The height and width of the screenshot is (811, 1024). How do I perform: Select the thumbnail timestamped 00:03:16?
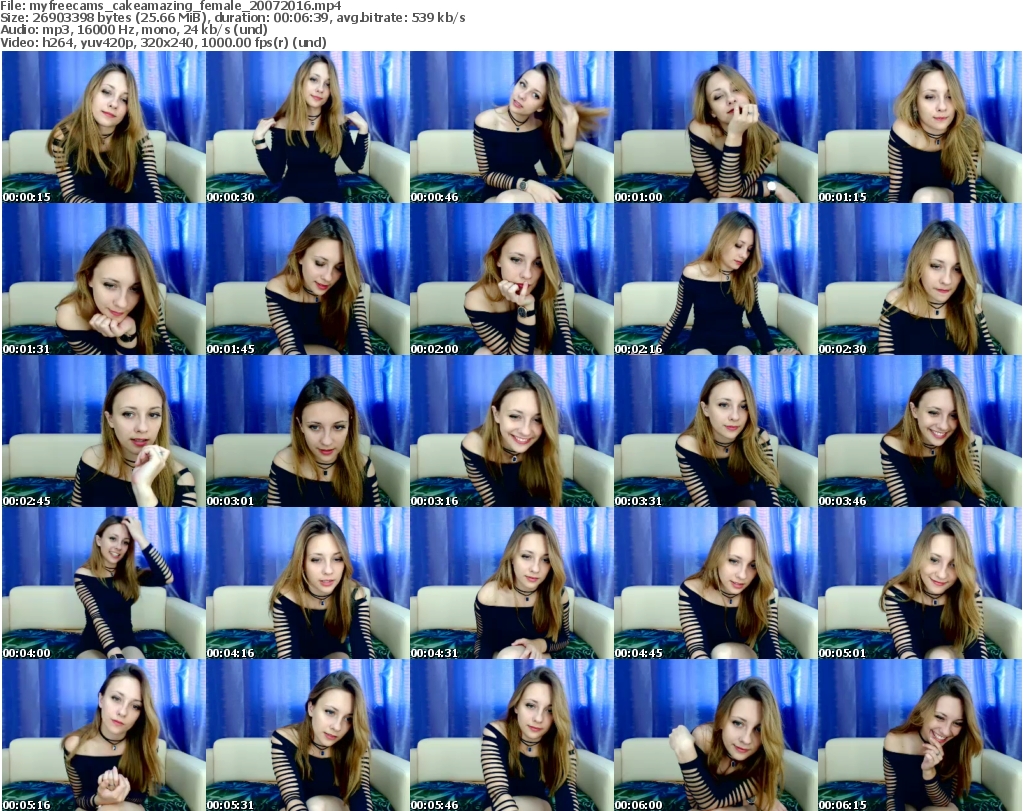(511, 431)
